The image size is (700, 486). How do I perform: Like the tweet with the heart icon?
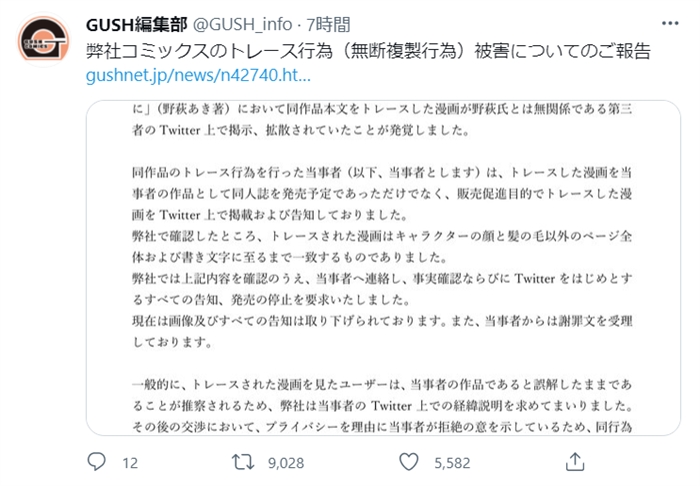pyautogui.click(x=408, y=462)
